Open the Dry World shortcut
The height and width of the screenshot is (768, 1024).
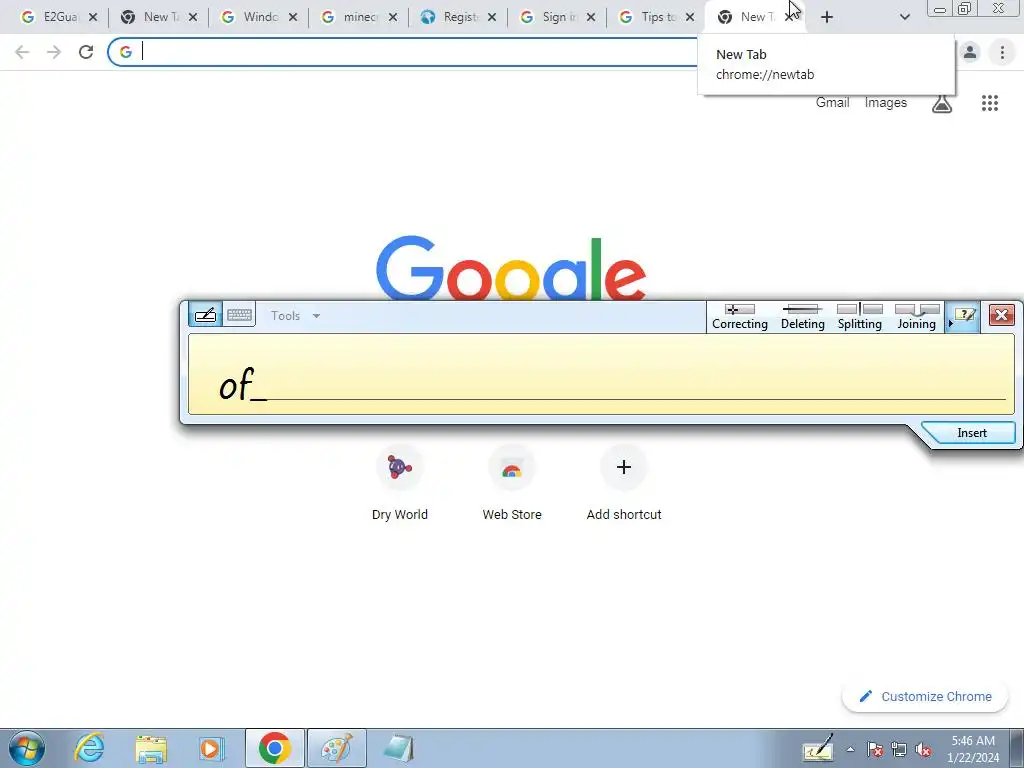click(400, 483)
